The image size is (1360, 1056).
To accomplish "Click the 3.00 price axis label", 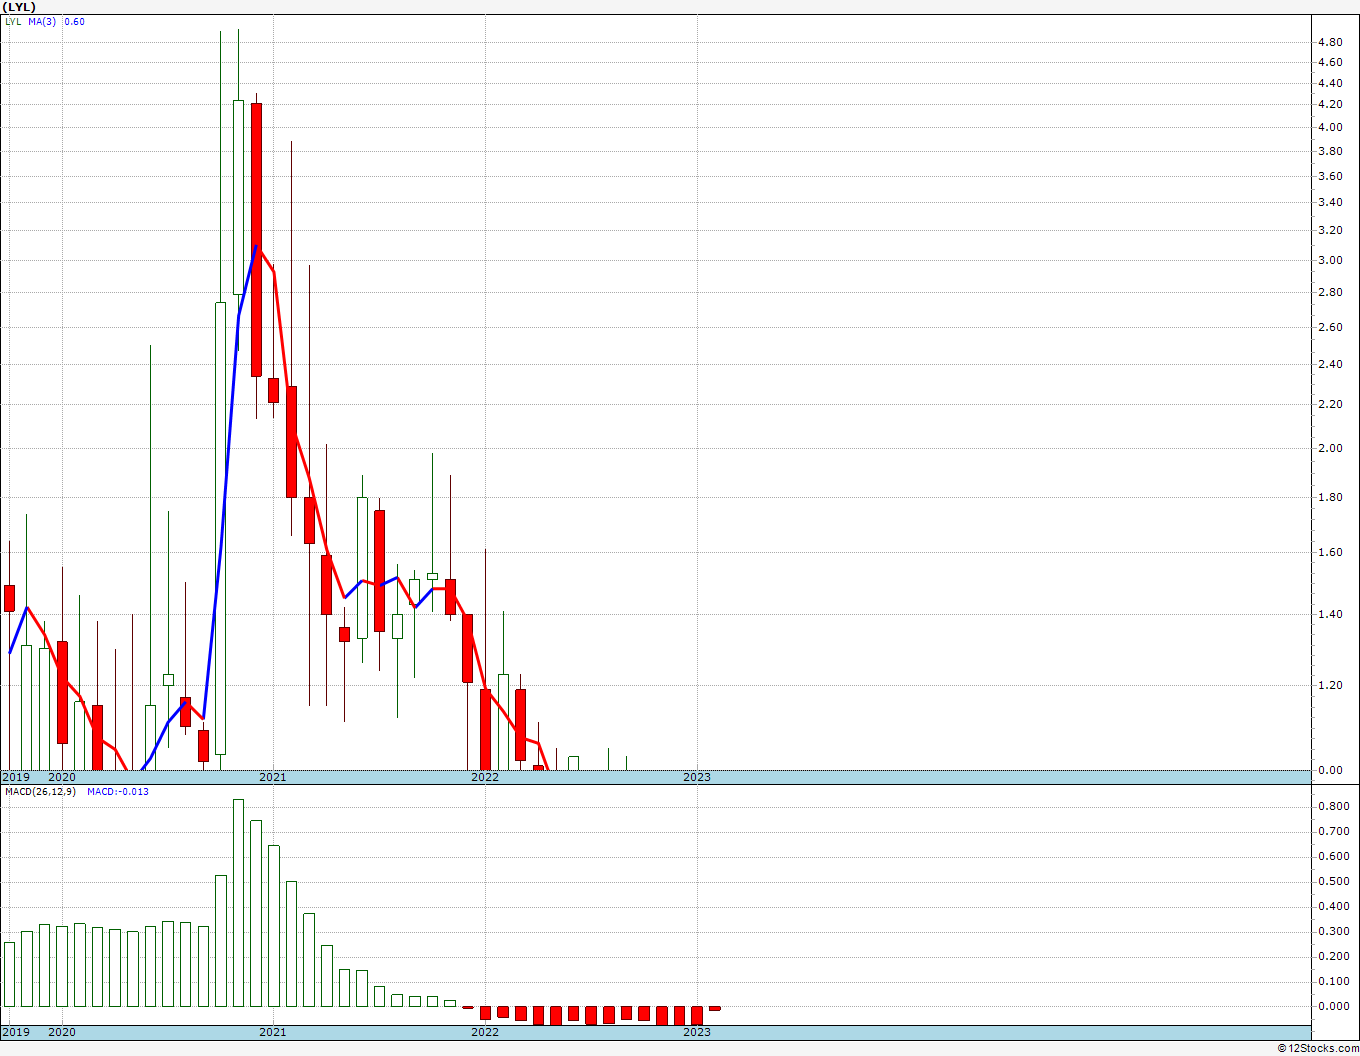I will click(1330, 261).
